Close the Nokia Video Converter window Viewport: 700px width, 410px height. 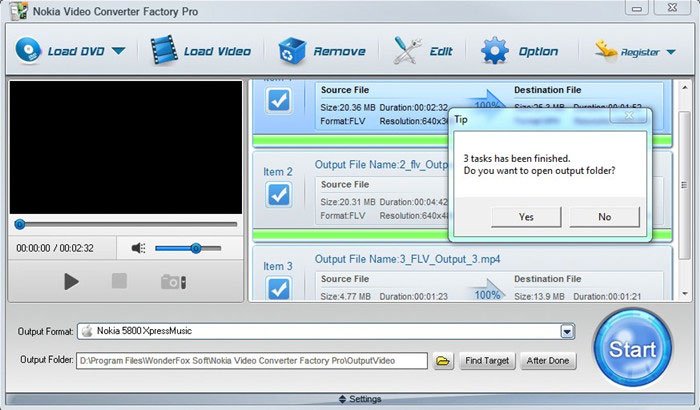pos(673,8)
